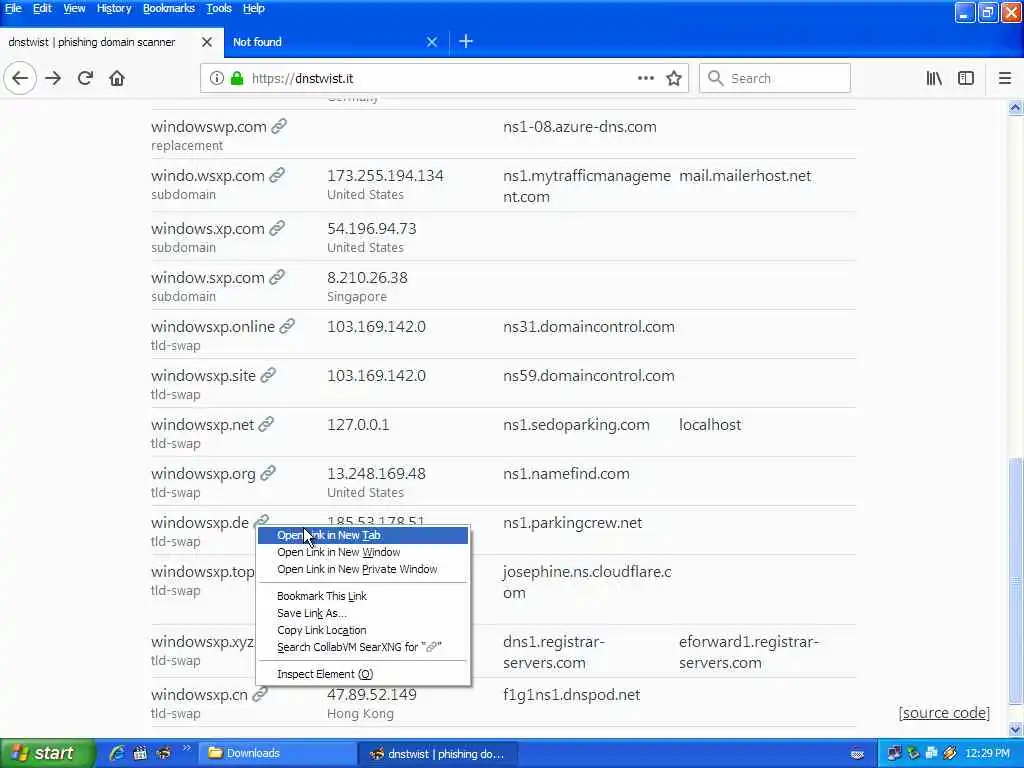Close the dnstwist tab
1024x768 pixels.
pos(207,42)
